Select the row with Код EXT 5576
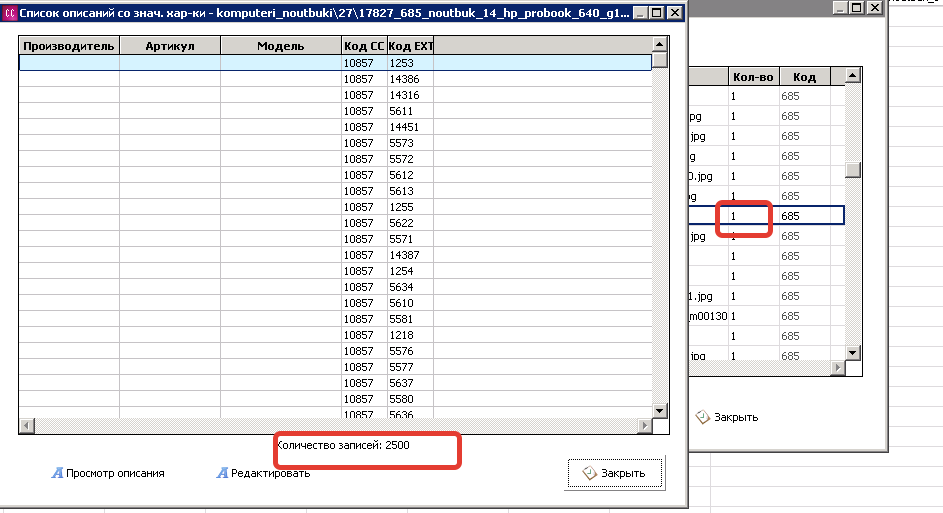 point(336,351)
